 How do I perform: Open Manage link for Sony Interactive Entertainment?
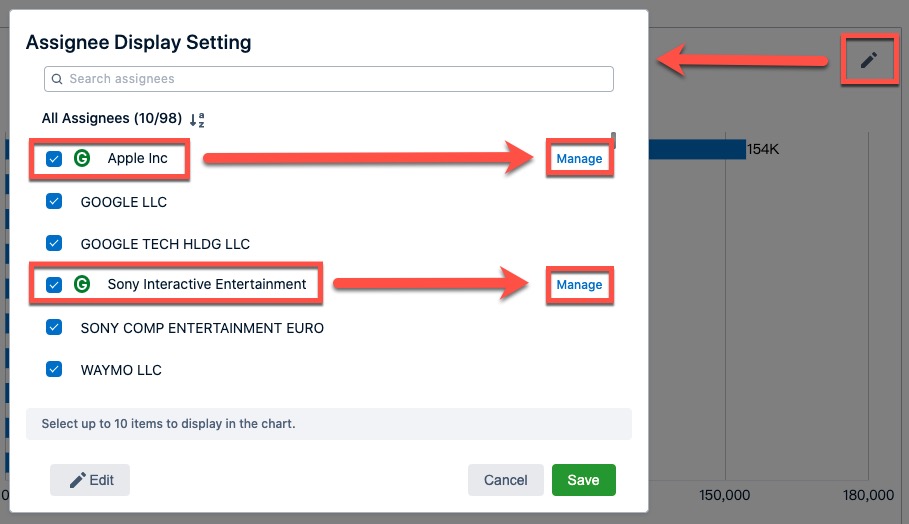tap(579, 285)
